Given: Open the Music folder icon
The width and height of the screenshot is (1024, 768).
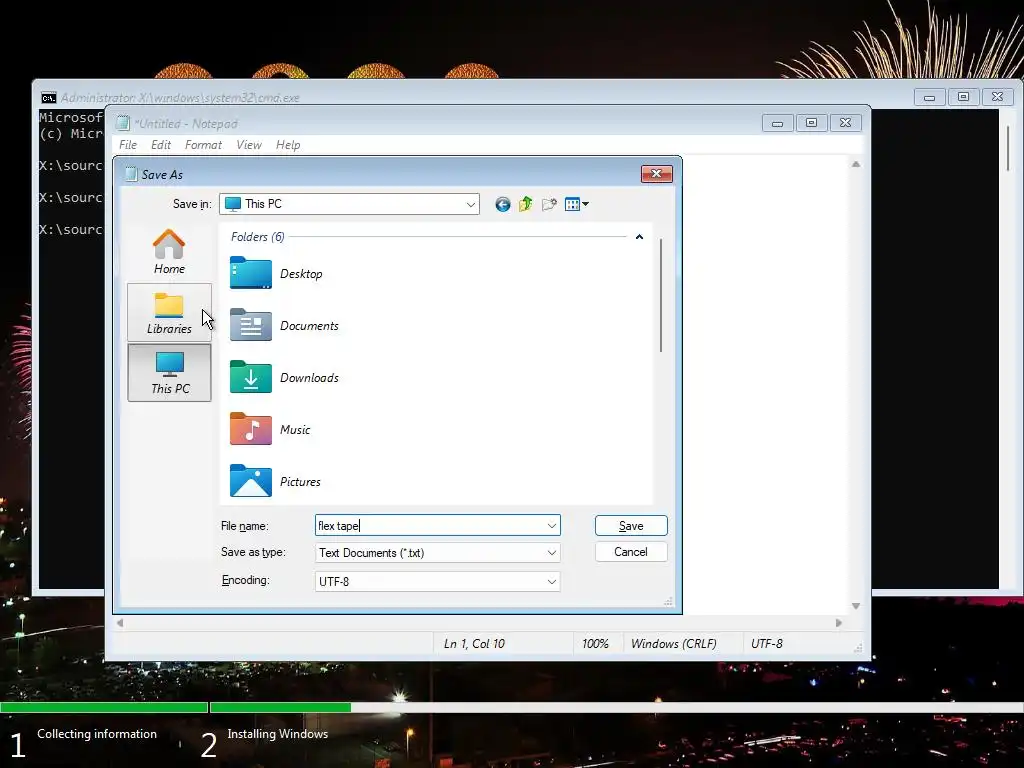Looking at the screenshot, I should tap(251, 429).
